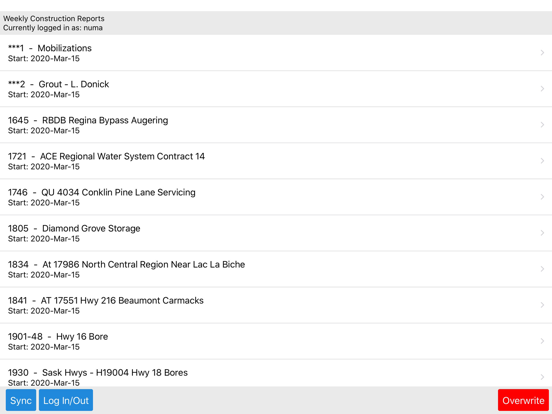This screenshot has height=414, width=552.
Task: Click the blue Sync button
Action: [21, 400]
